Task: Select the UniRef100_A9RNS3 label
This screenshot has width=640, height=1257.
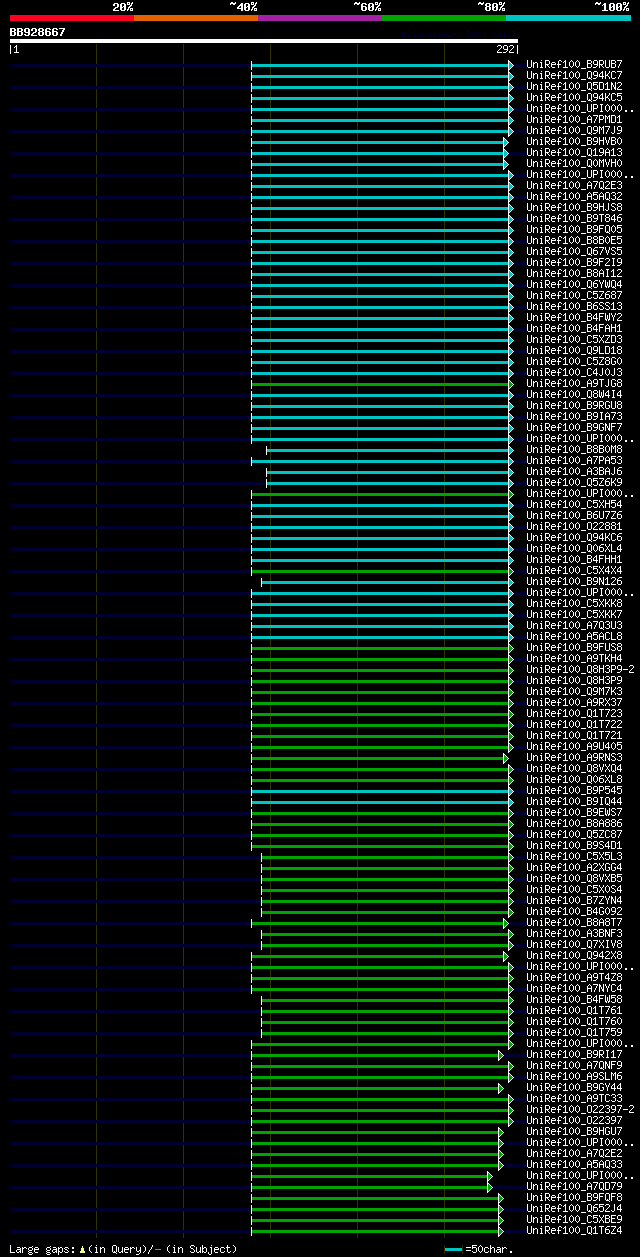Action: tap(574, 757)
